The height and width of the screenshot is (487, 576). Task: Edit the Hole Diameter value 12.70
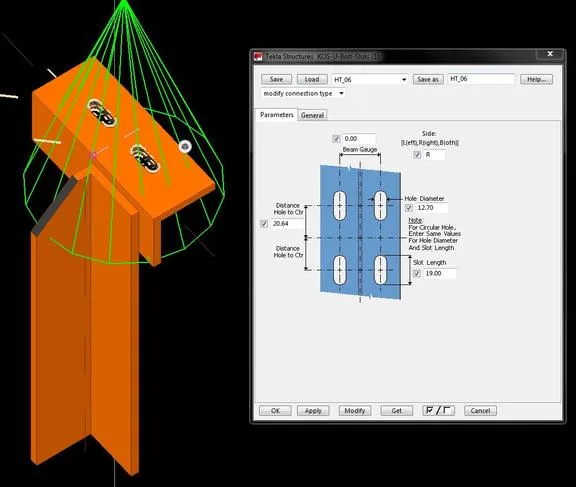coord(432,208)
